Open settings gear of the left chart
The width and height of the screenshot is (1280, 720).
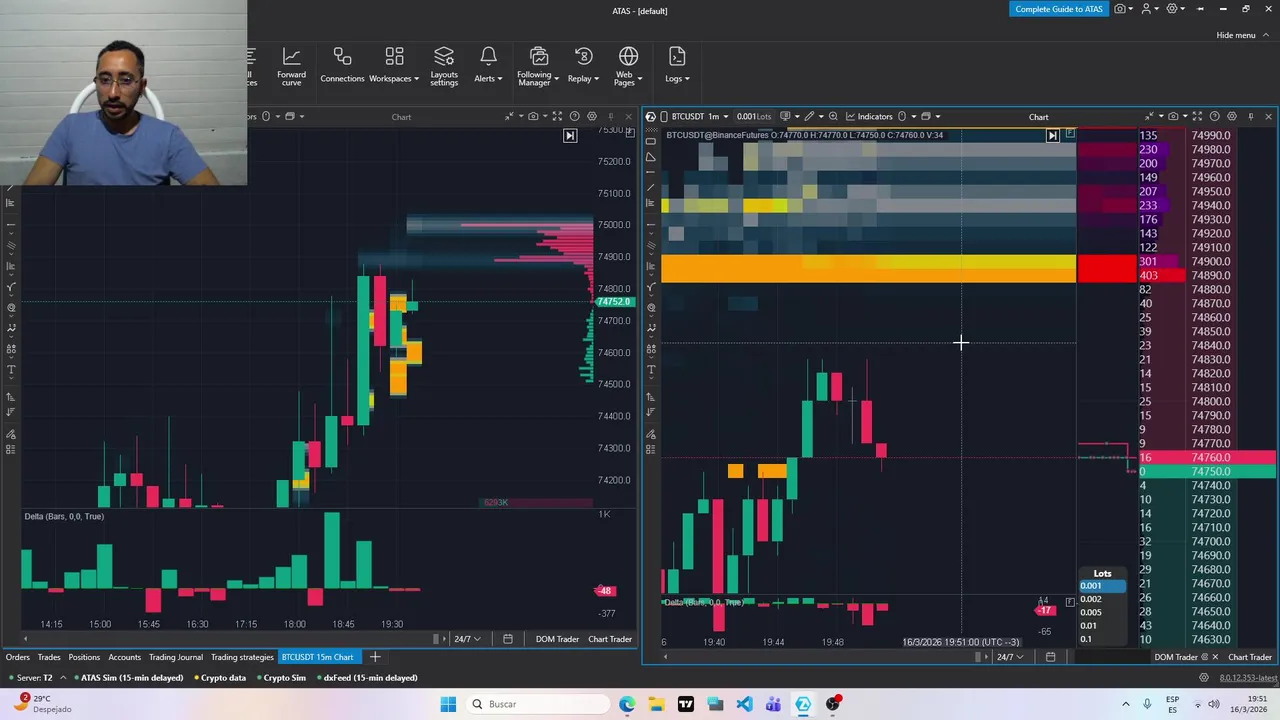[592, 117]
